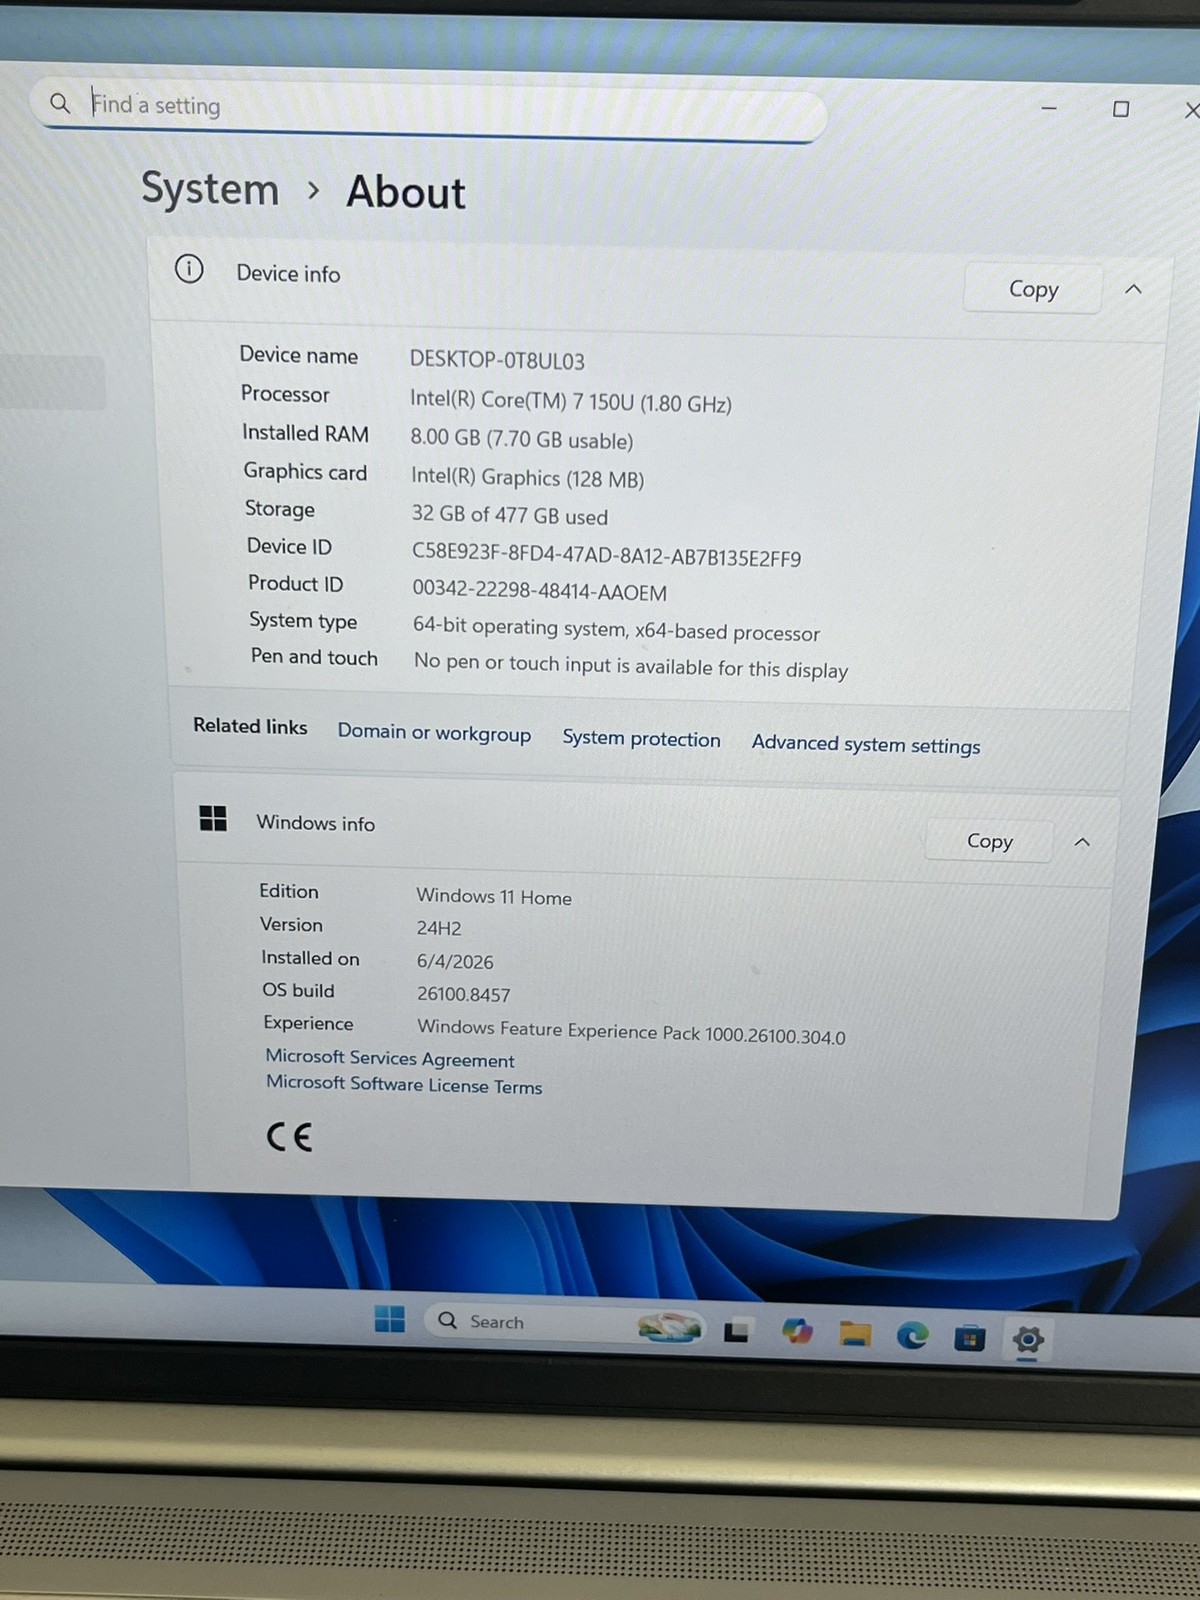Viewport: 1200px width, 1600px height.
Task: Select the Product ID 00342-22298-48414-AAOEM
Action: [540, 591]
